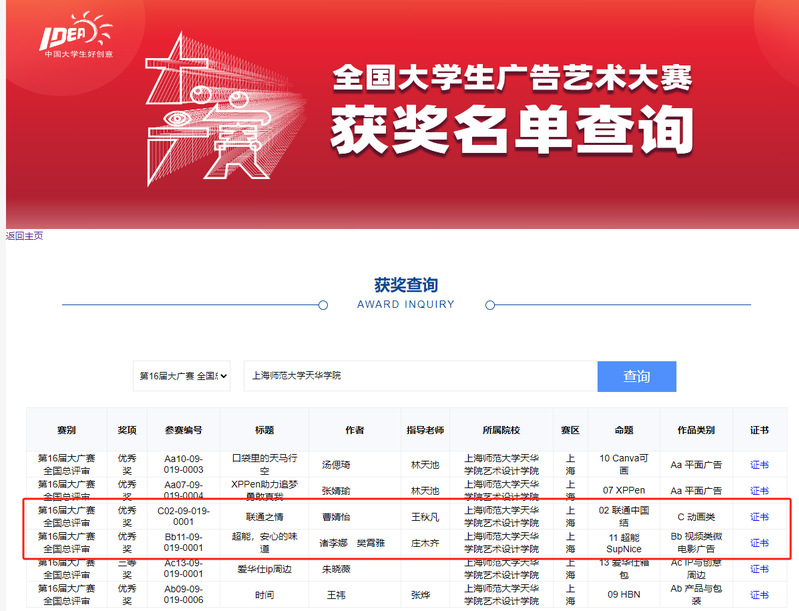Screen dimensions: 799x611
Task: Open 证书 link for 时间 entry
Action: click(759, 594)
